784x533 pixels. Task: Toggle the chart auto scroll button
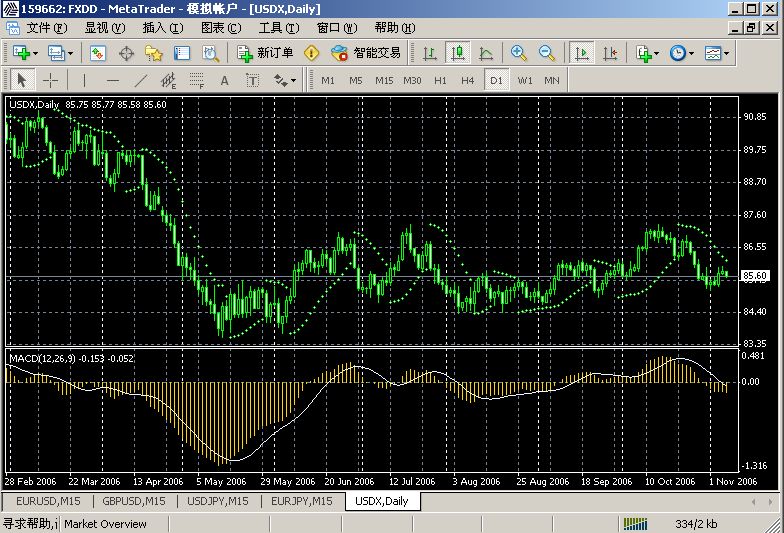(x=582, y=53)
